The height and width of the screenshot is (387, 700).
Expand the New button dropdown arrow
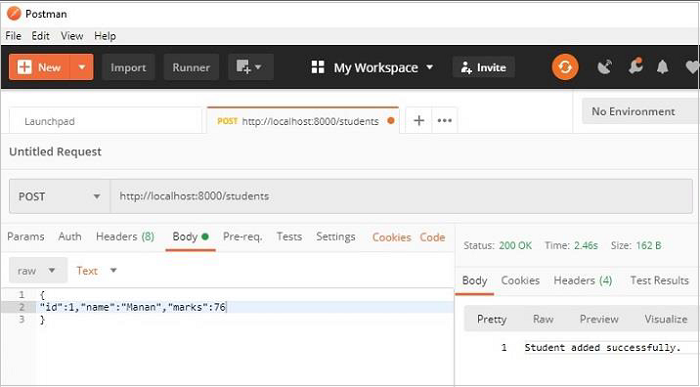(x=82, y=67)
